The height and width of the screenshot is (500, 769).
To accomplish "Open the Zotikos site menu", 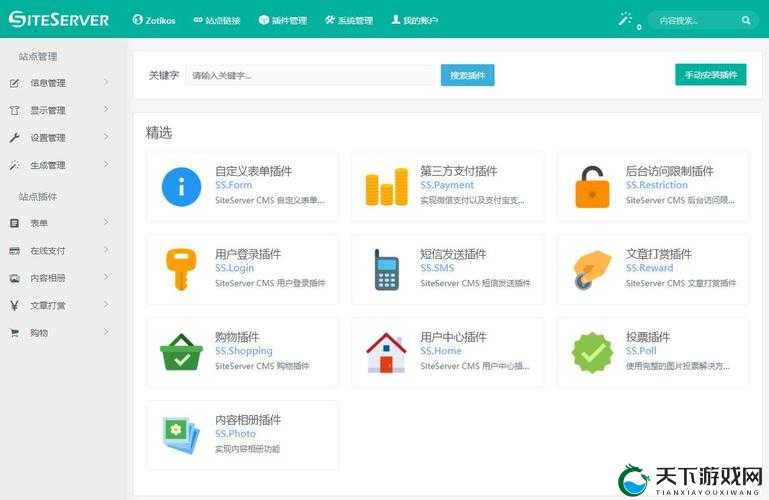I will click(154, 20).
